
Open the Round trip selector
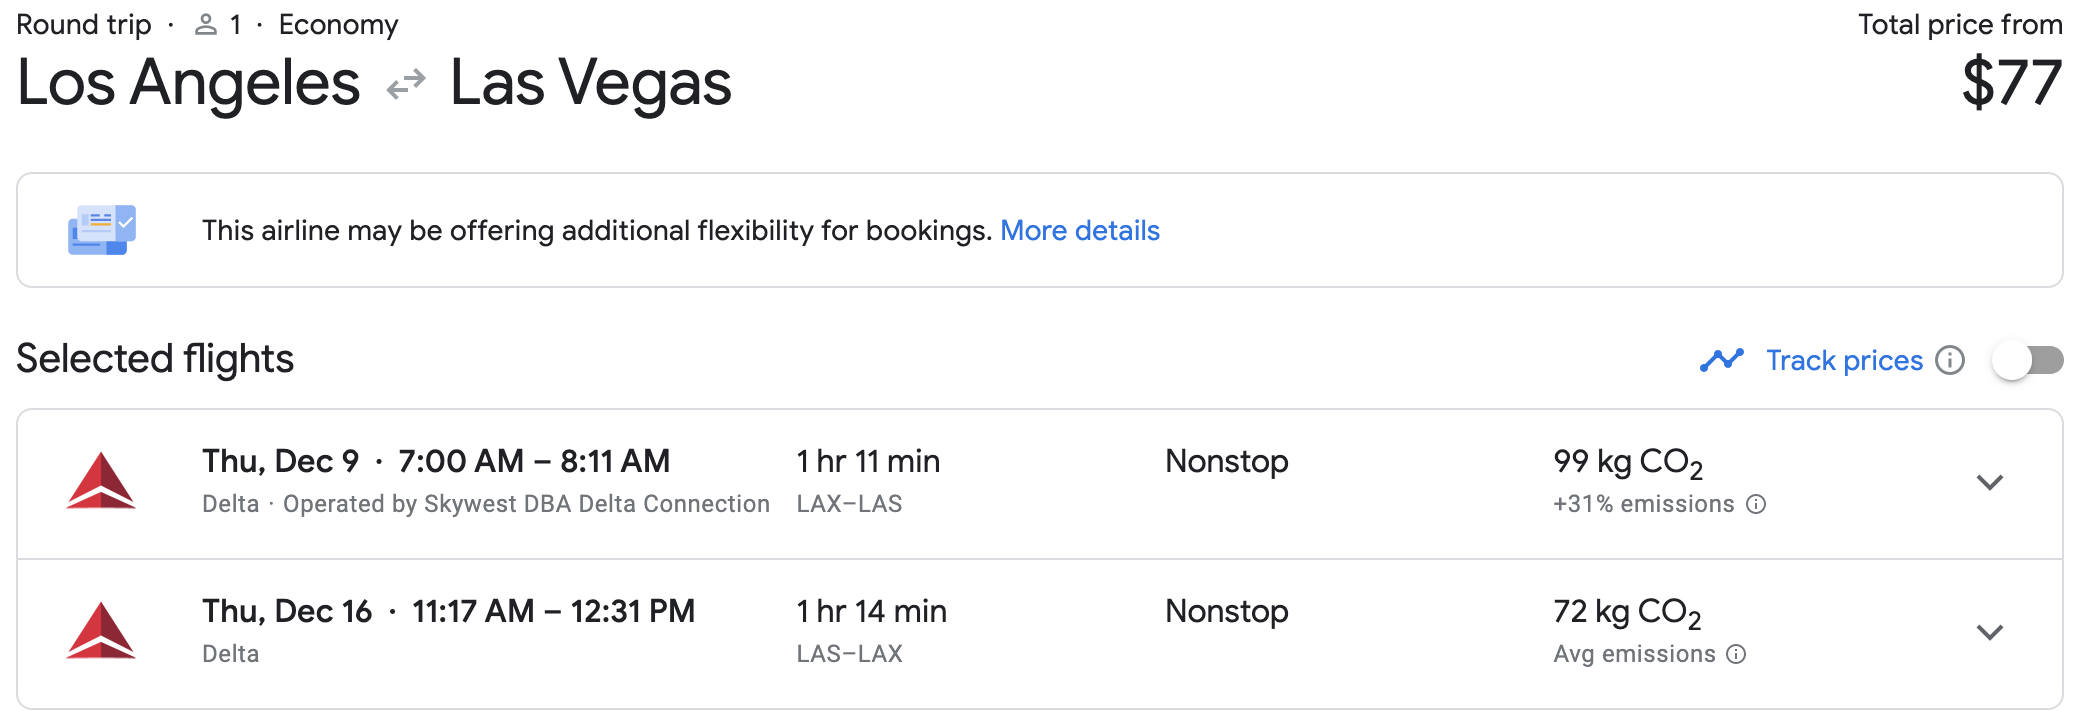point(84,23)
